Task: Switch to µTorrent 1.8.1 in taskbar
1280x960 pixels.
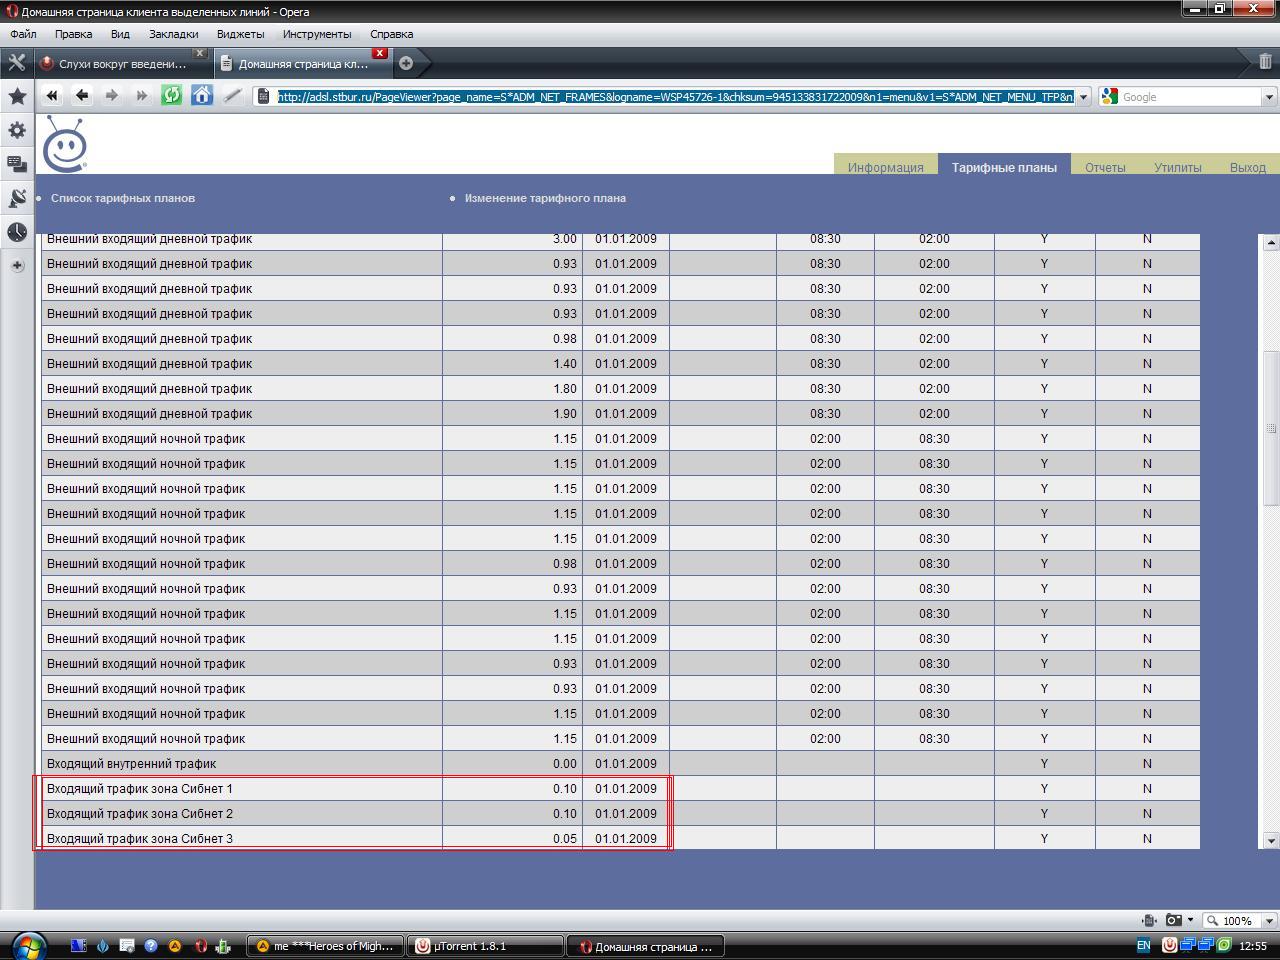Action: 485,946
